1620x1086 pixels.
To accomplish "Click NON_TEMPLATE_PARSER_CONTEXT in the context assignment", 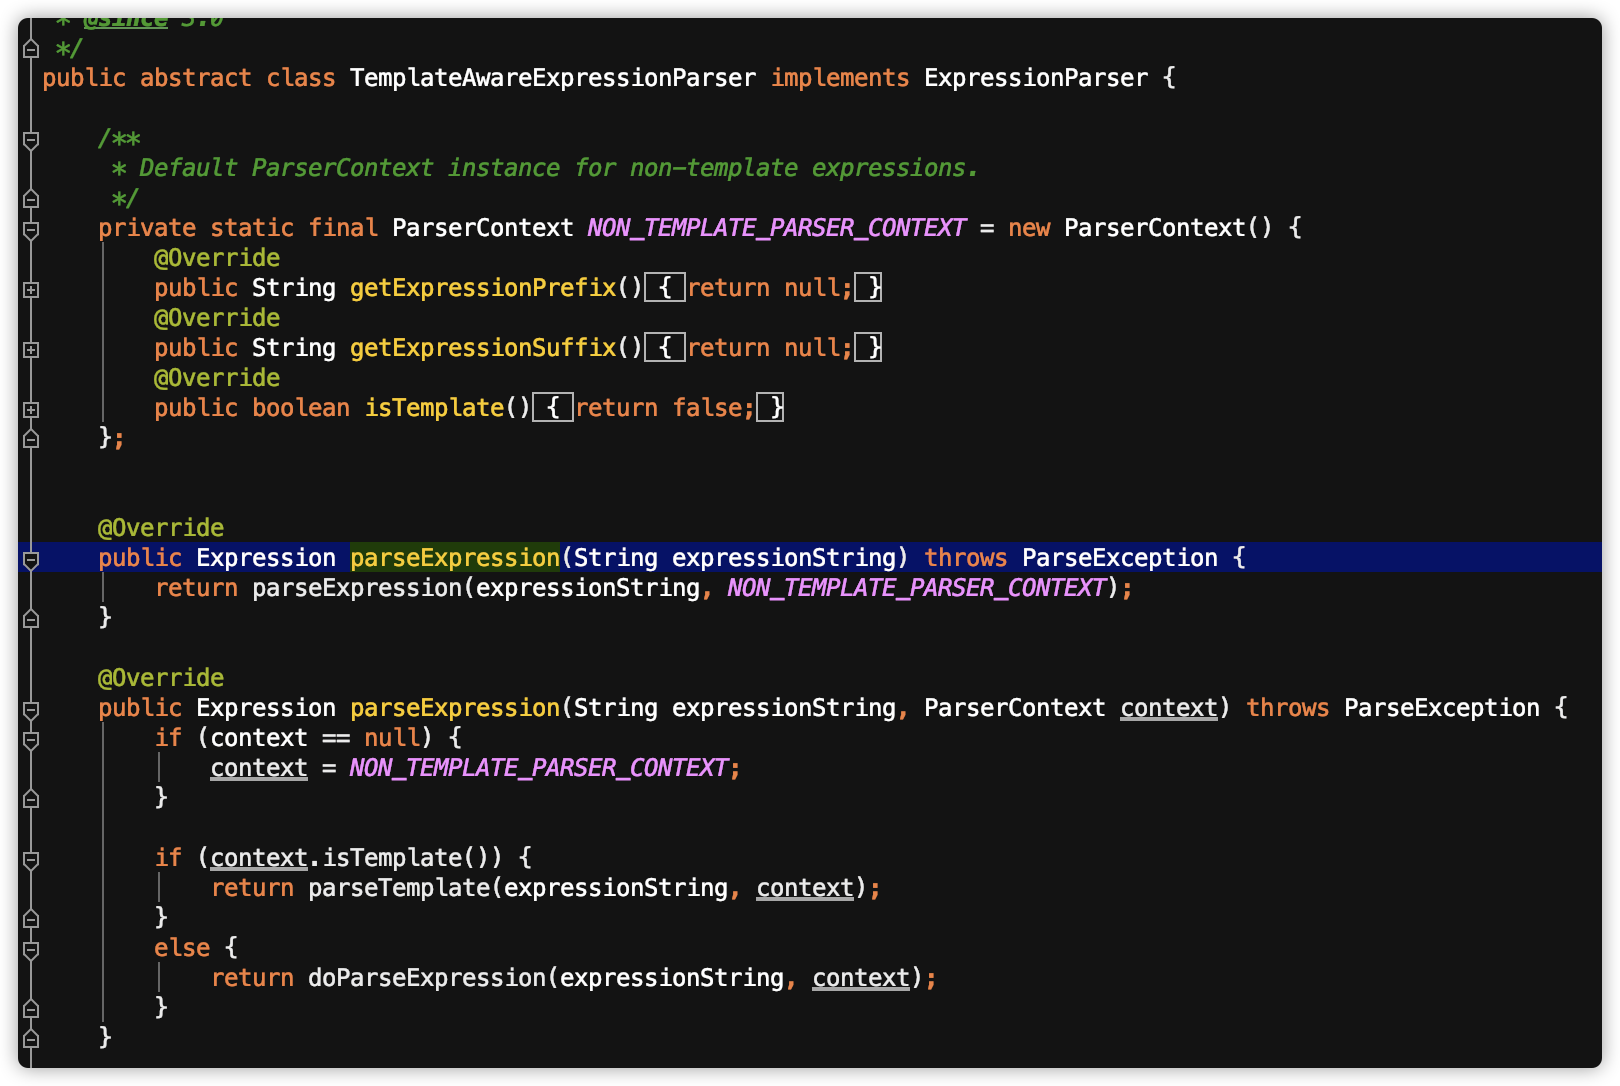I will (539, 768).
